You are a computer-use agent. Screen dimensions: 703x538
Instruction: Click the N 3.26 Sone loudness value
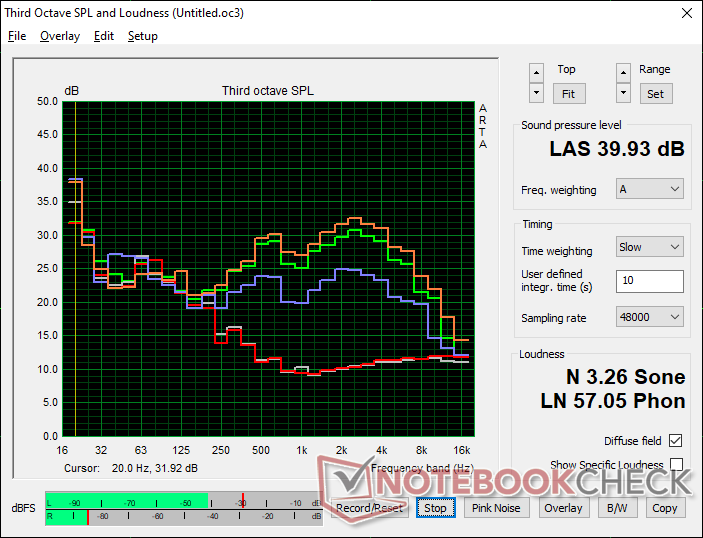pos(625,377)
